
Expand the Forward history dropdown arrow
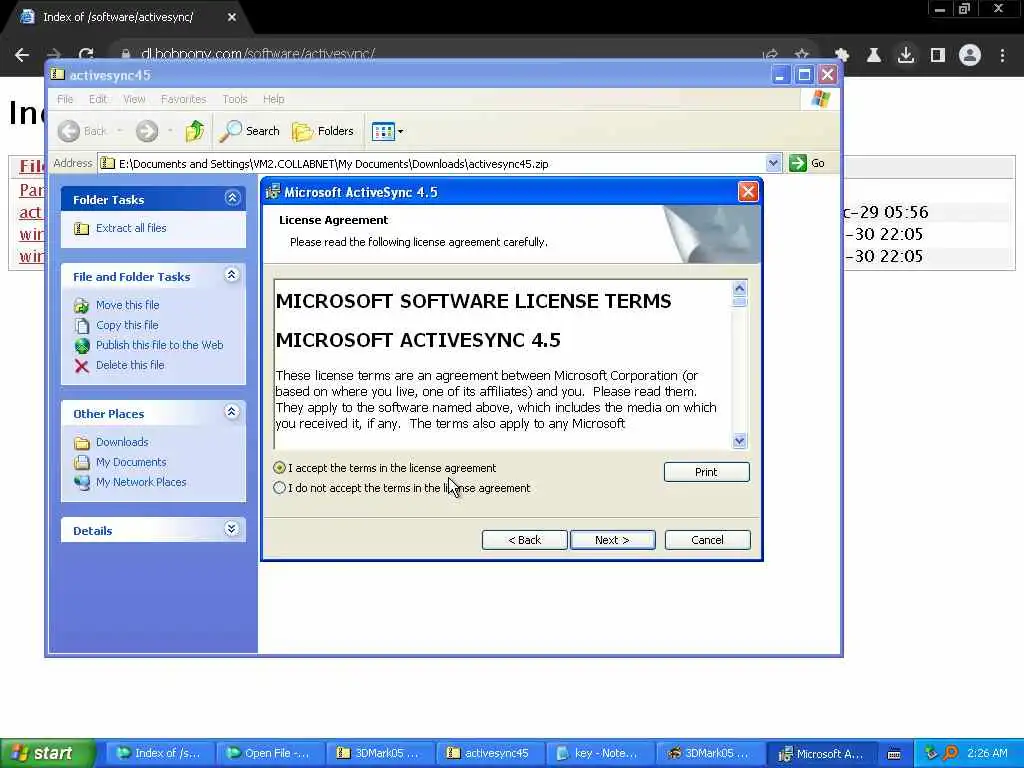tap(170, 131)
